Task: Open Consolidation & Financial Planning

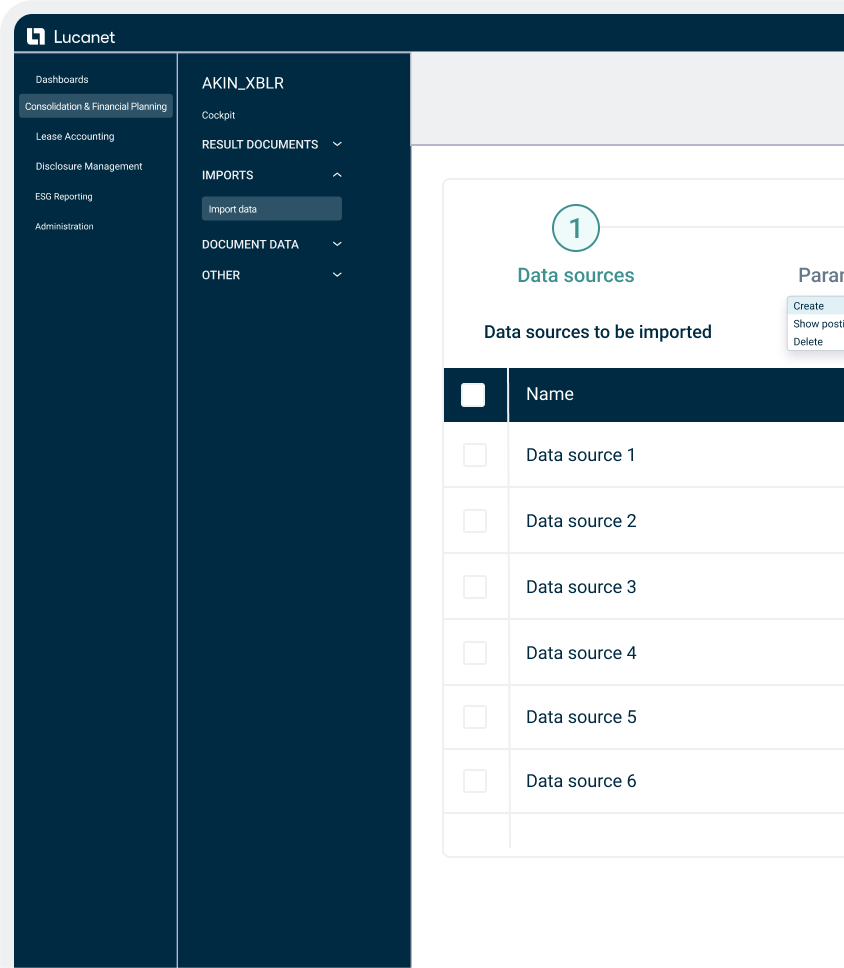Action: (x=96, y=106)
